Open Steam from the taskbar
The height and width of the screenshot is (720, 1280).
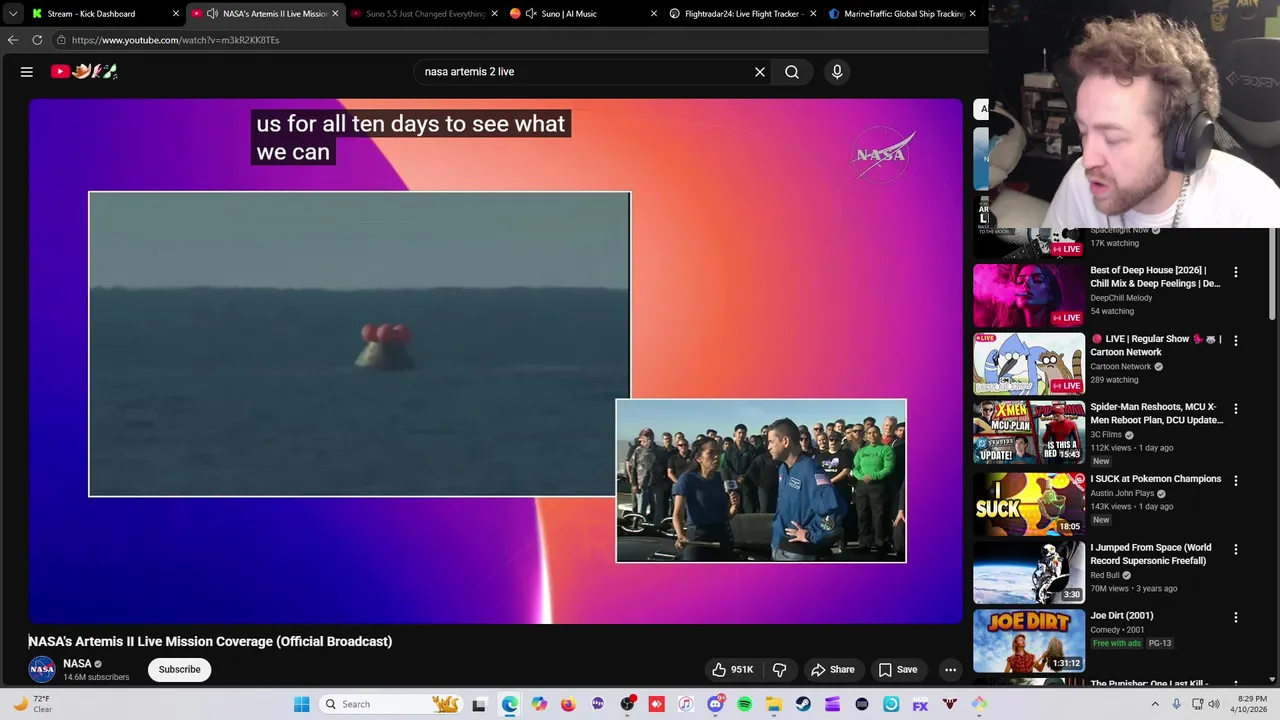click(803, 704)
